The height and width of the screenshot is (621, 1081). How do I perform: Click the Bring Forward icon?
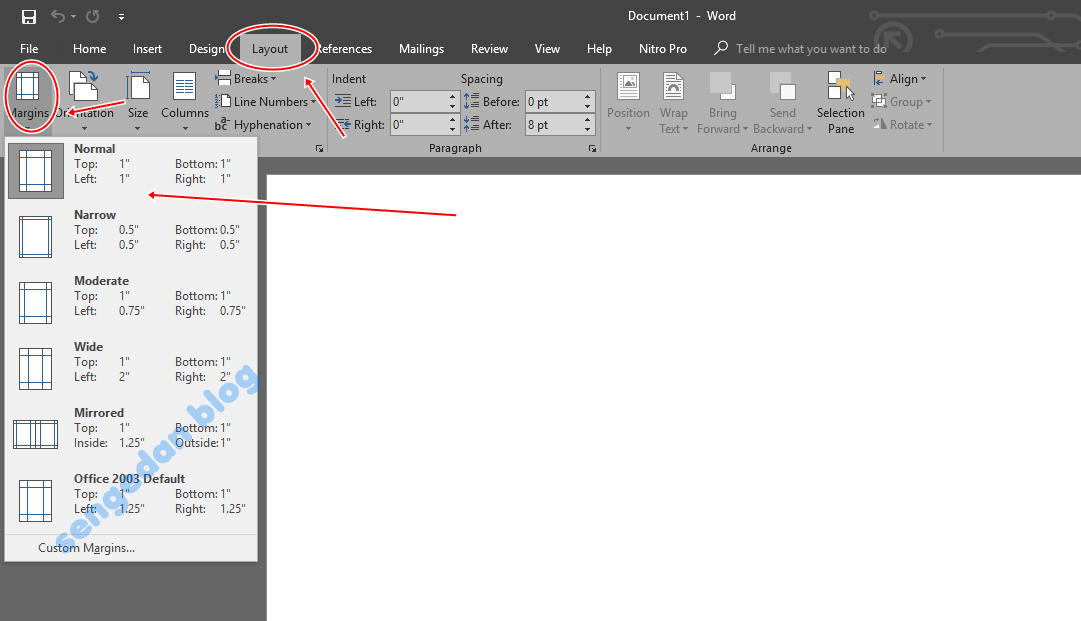click(x=723, y=87)
